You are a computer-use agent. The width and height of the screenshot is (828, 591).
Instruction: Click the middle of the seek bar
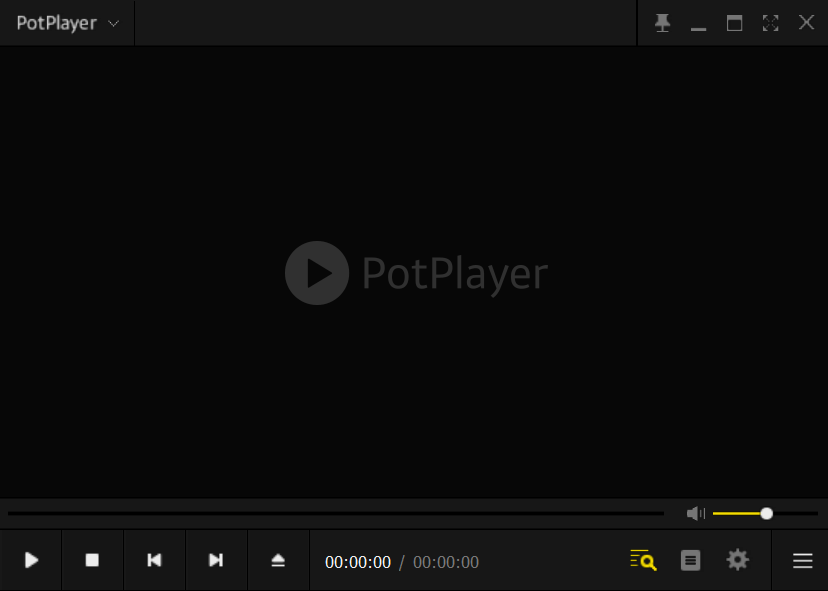pos(336,513)
